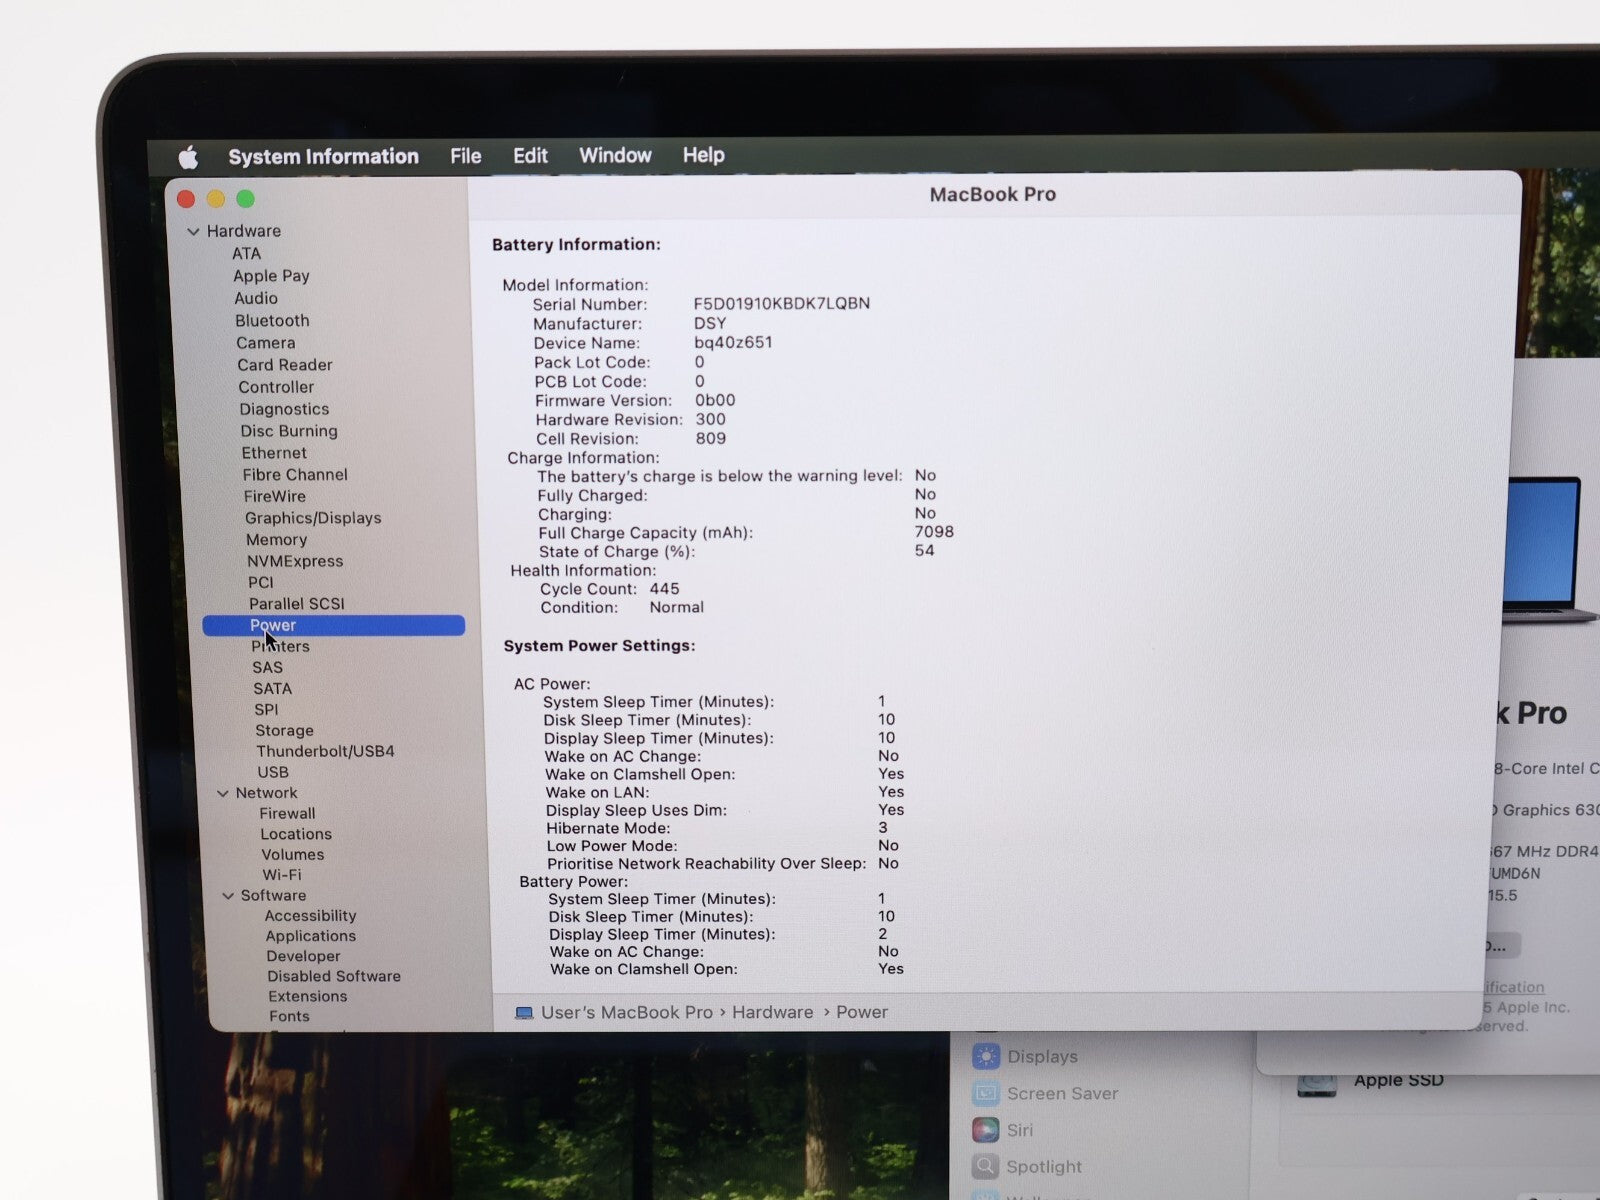This screenshot has height=1200, width=1600.
Task: Click the Apple SSD drive icon behind
Action: (1316, 1084)
